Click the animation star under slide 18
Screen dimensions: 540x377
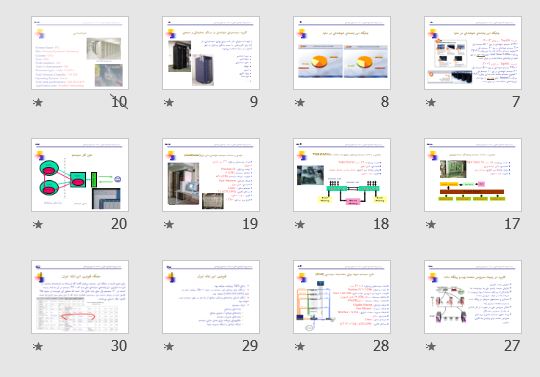coord(300,224)
